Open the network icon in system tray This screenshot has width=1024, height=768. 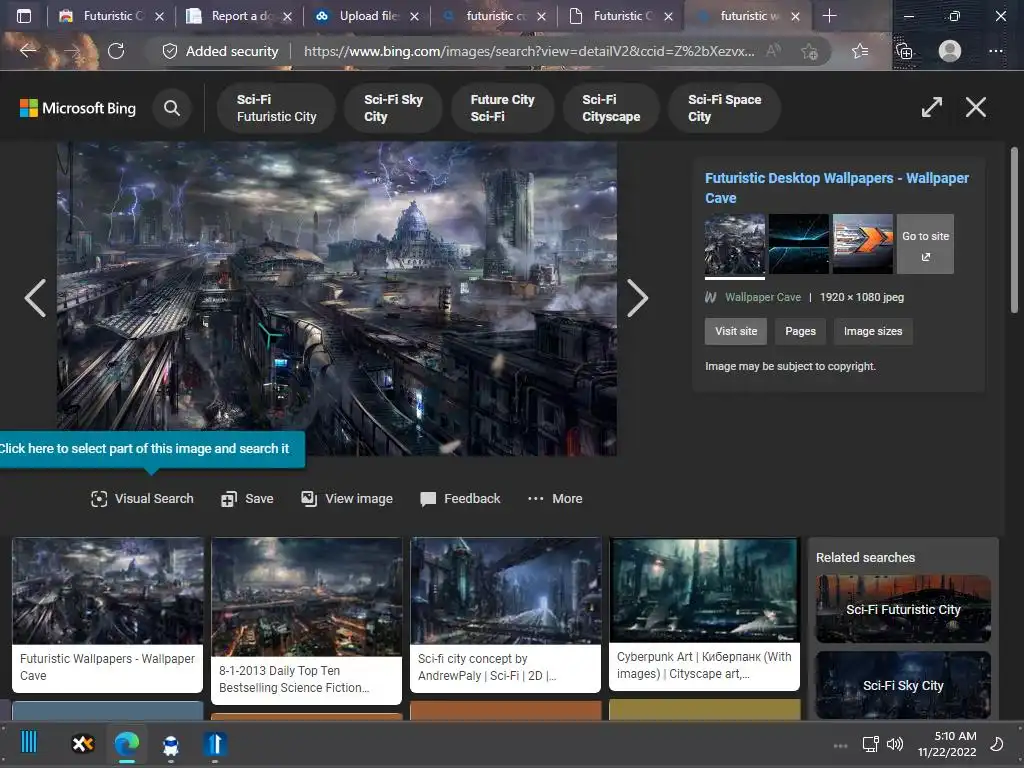(870, 744)
